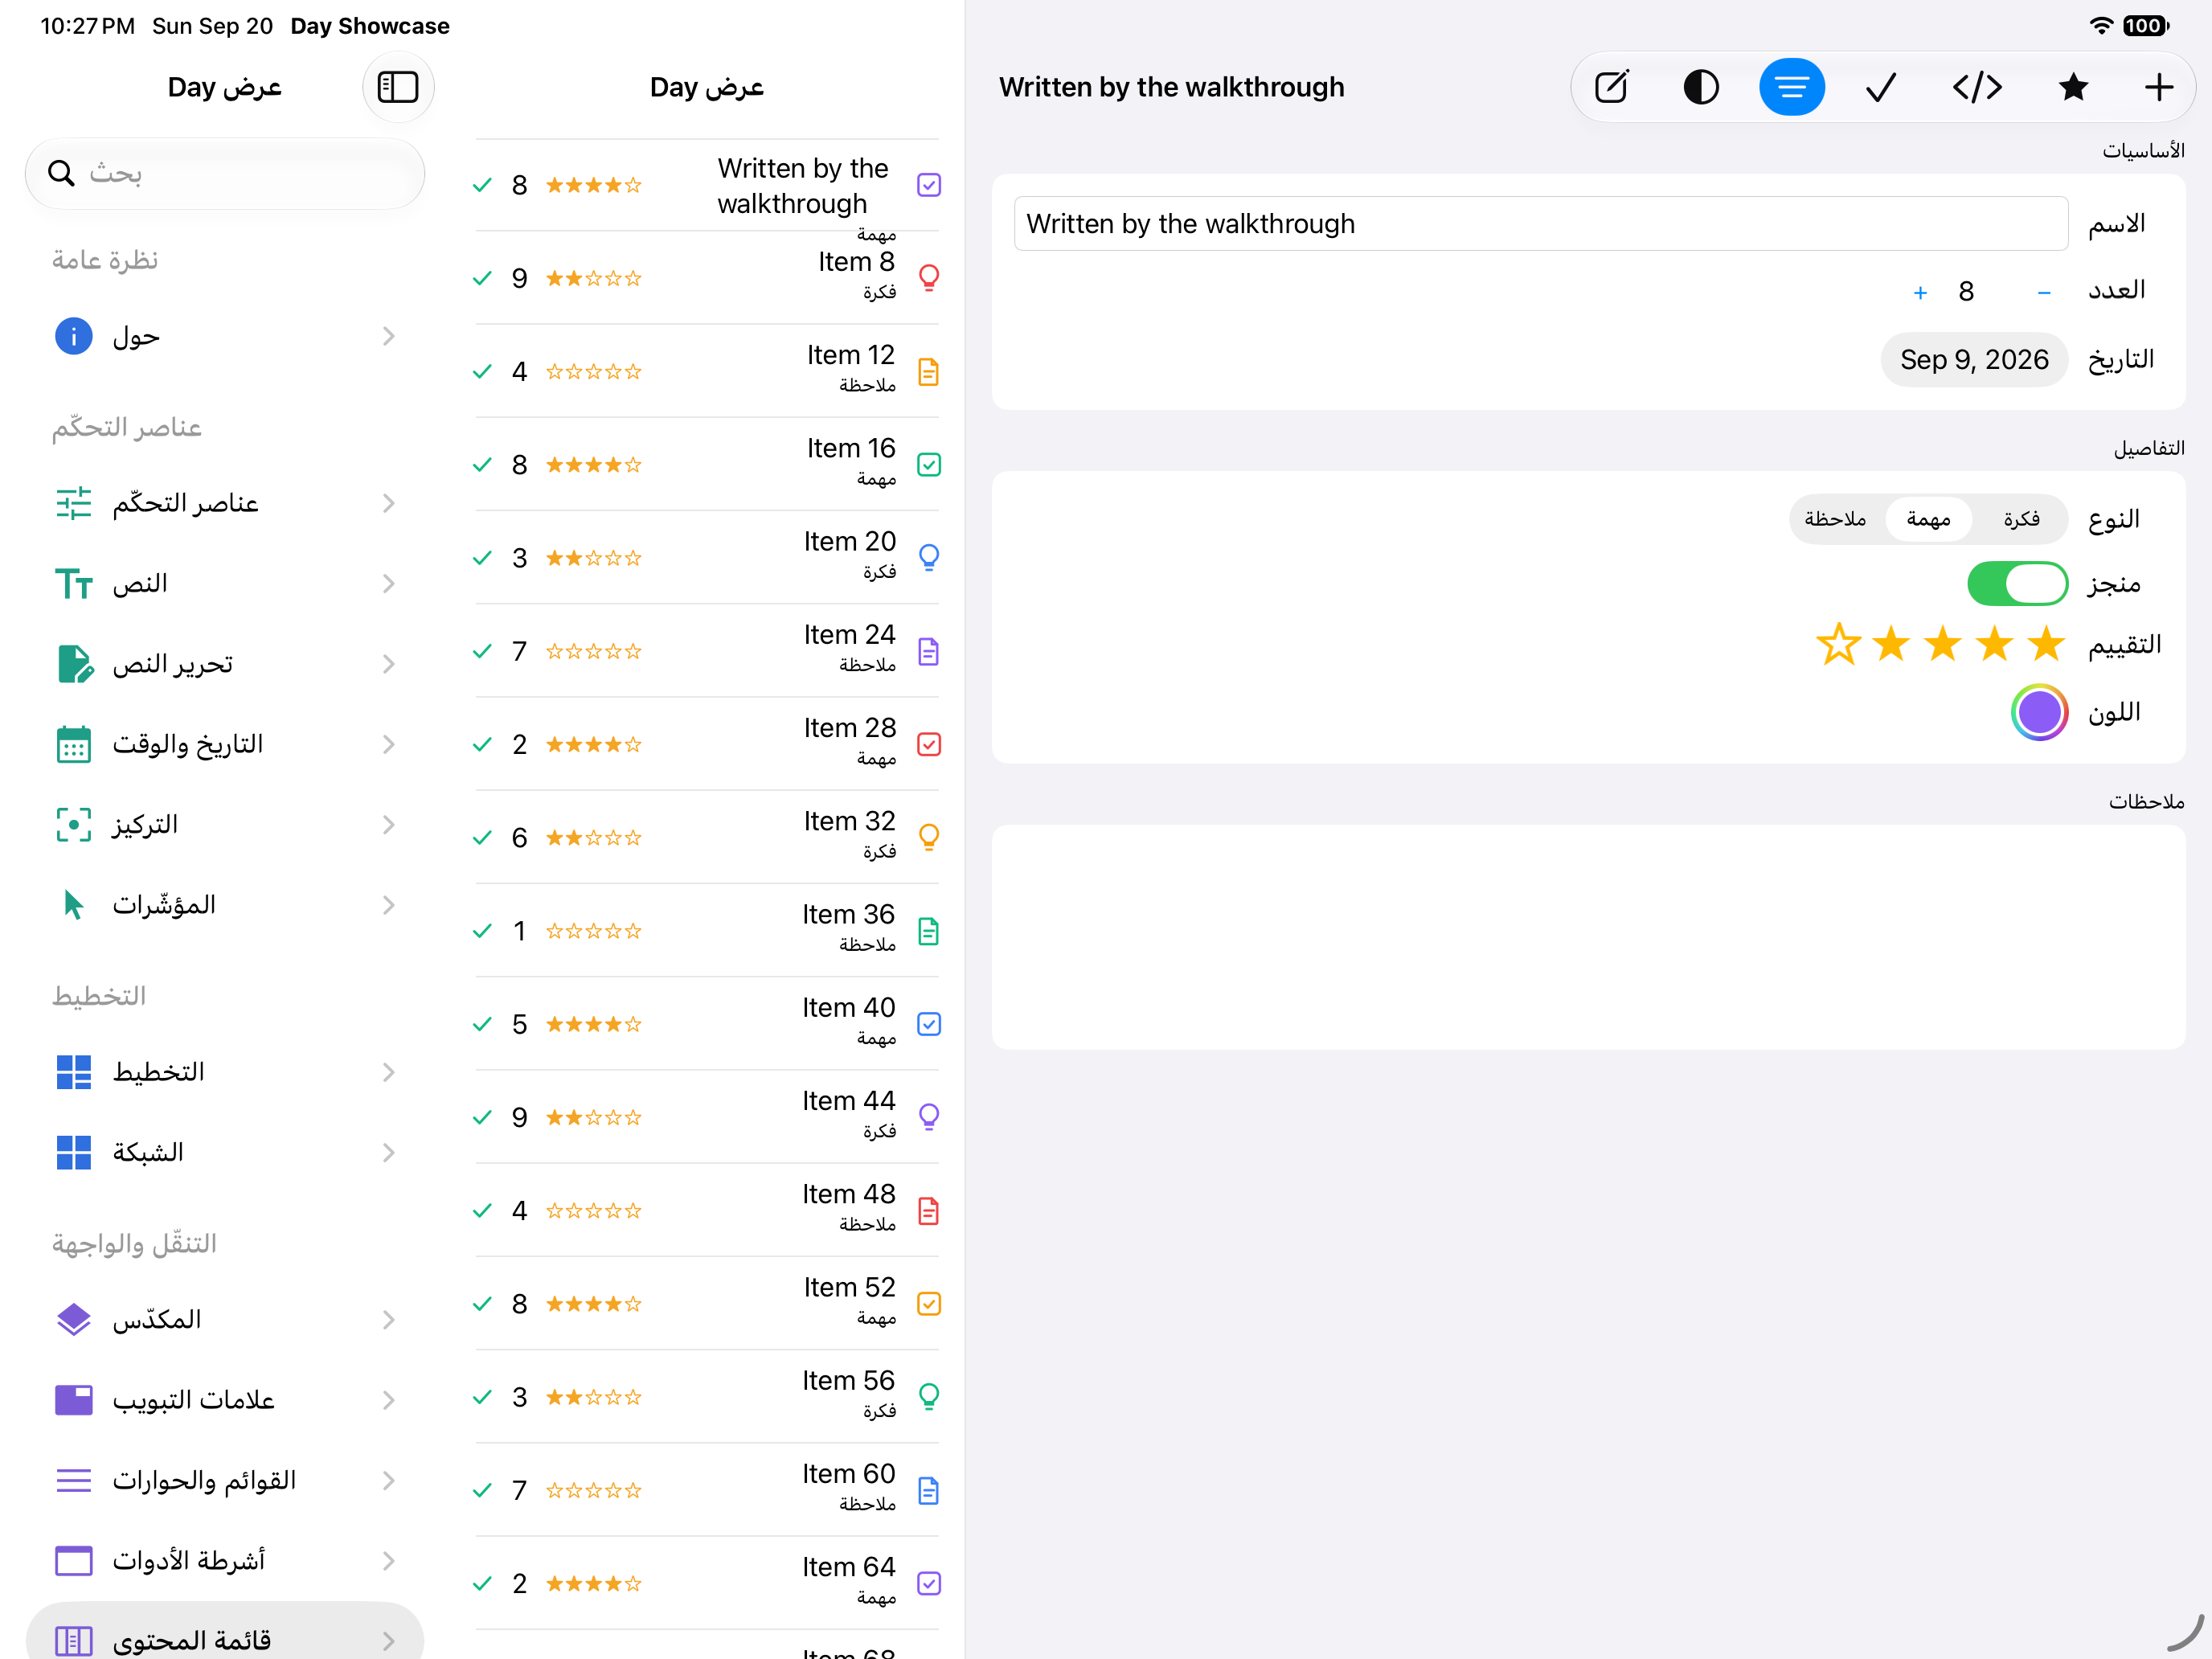The width and height of the screenshot is (2212, 1659).
Task: Toggle the sidebar panel button
Action: click(x=397, y=87)
